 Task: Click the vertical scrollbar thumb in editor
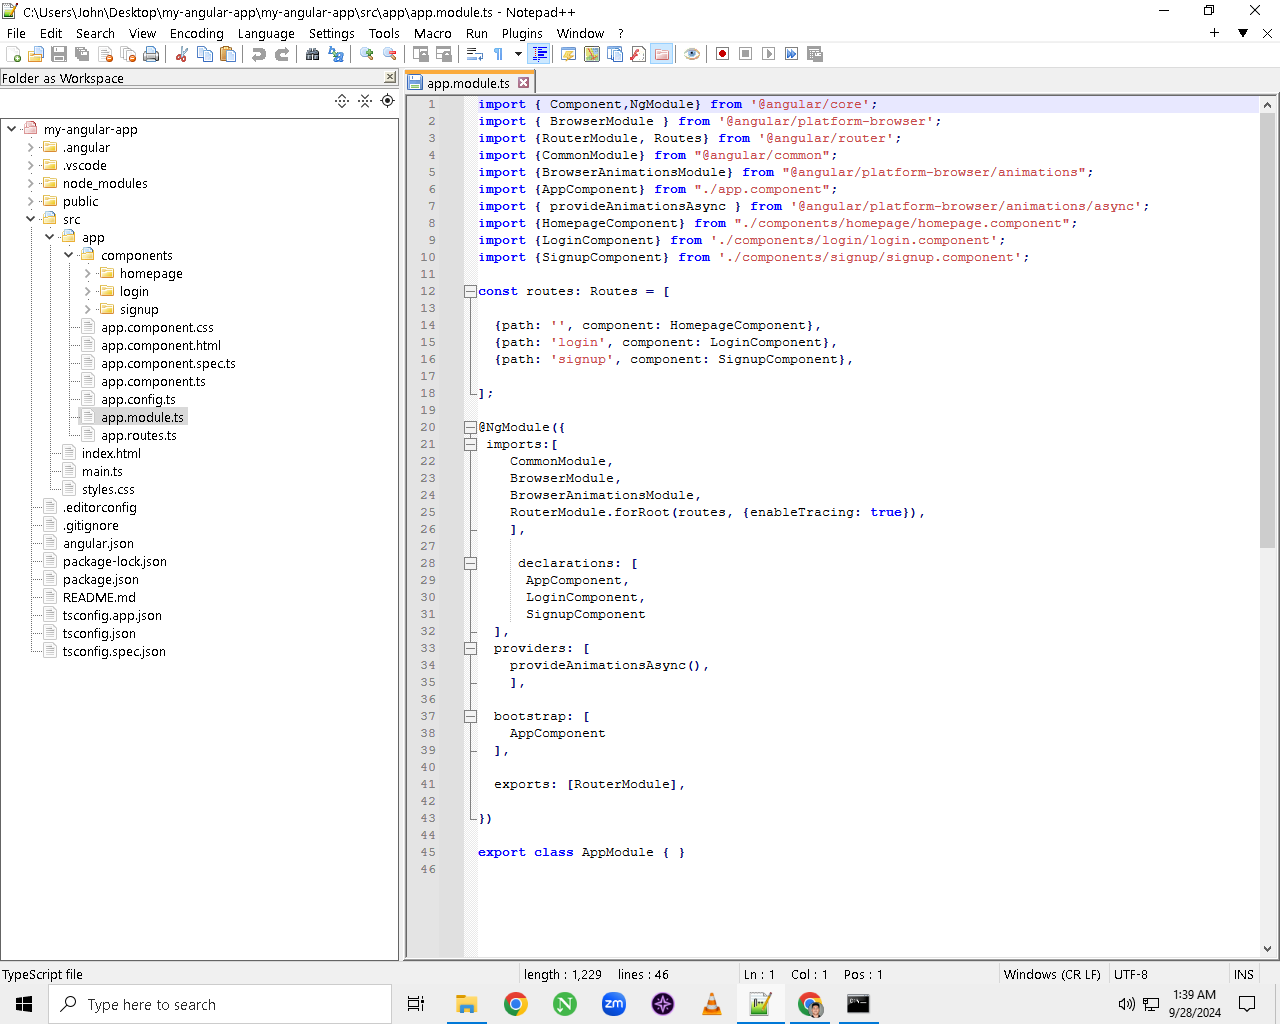tap(1267, 330)
